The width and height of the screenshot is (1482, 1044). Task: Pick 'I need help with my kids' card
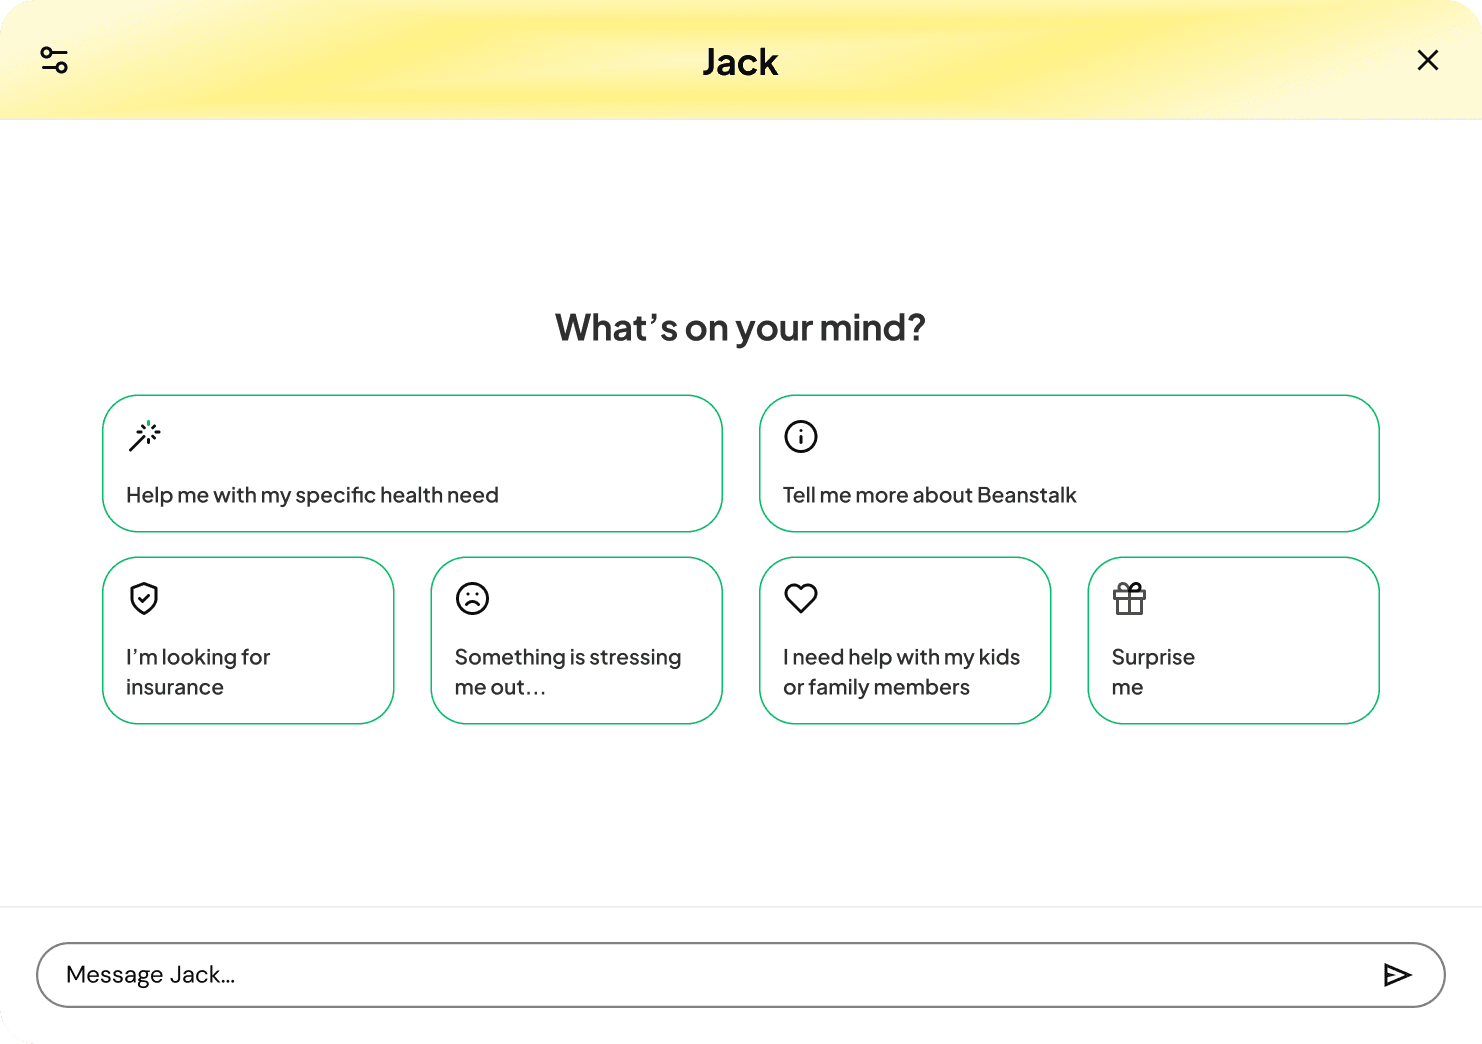click(x=905, y=640)
